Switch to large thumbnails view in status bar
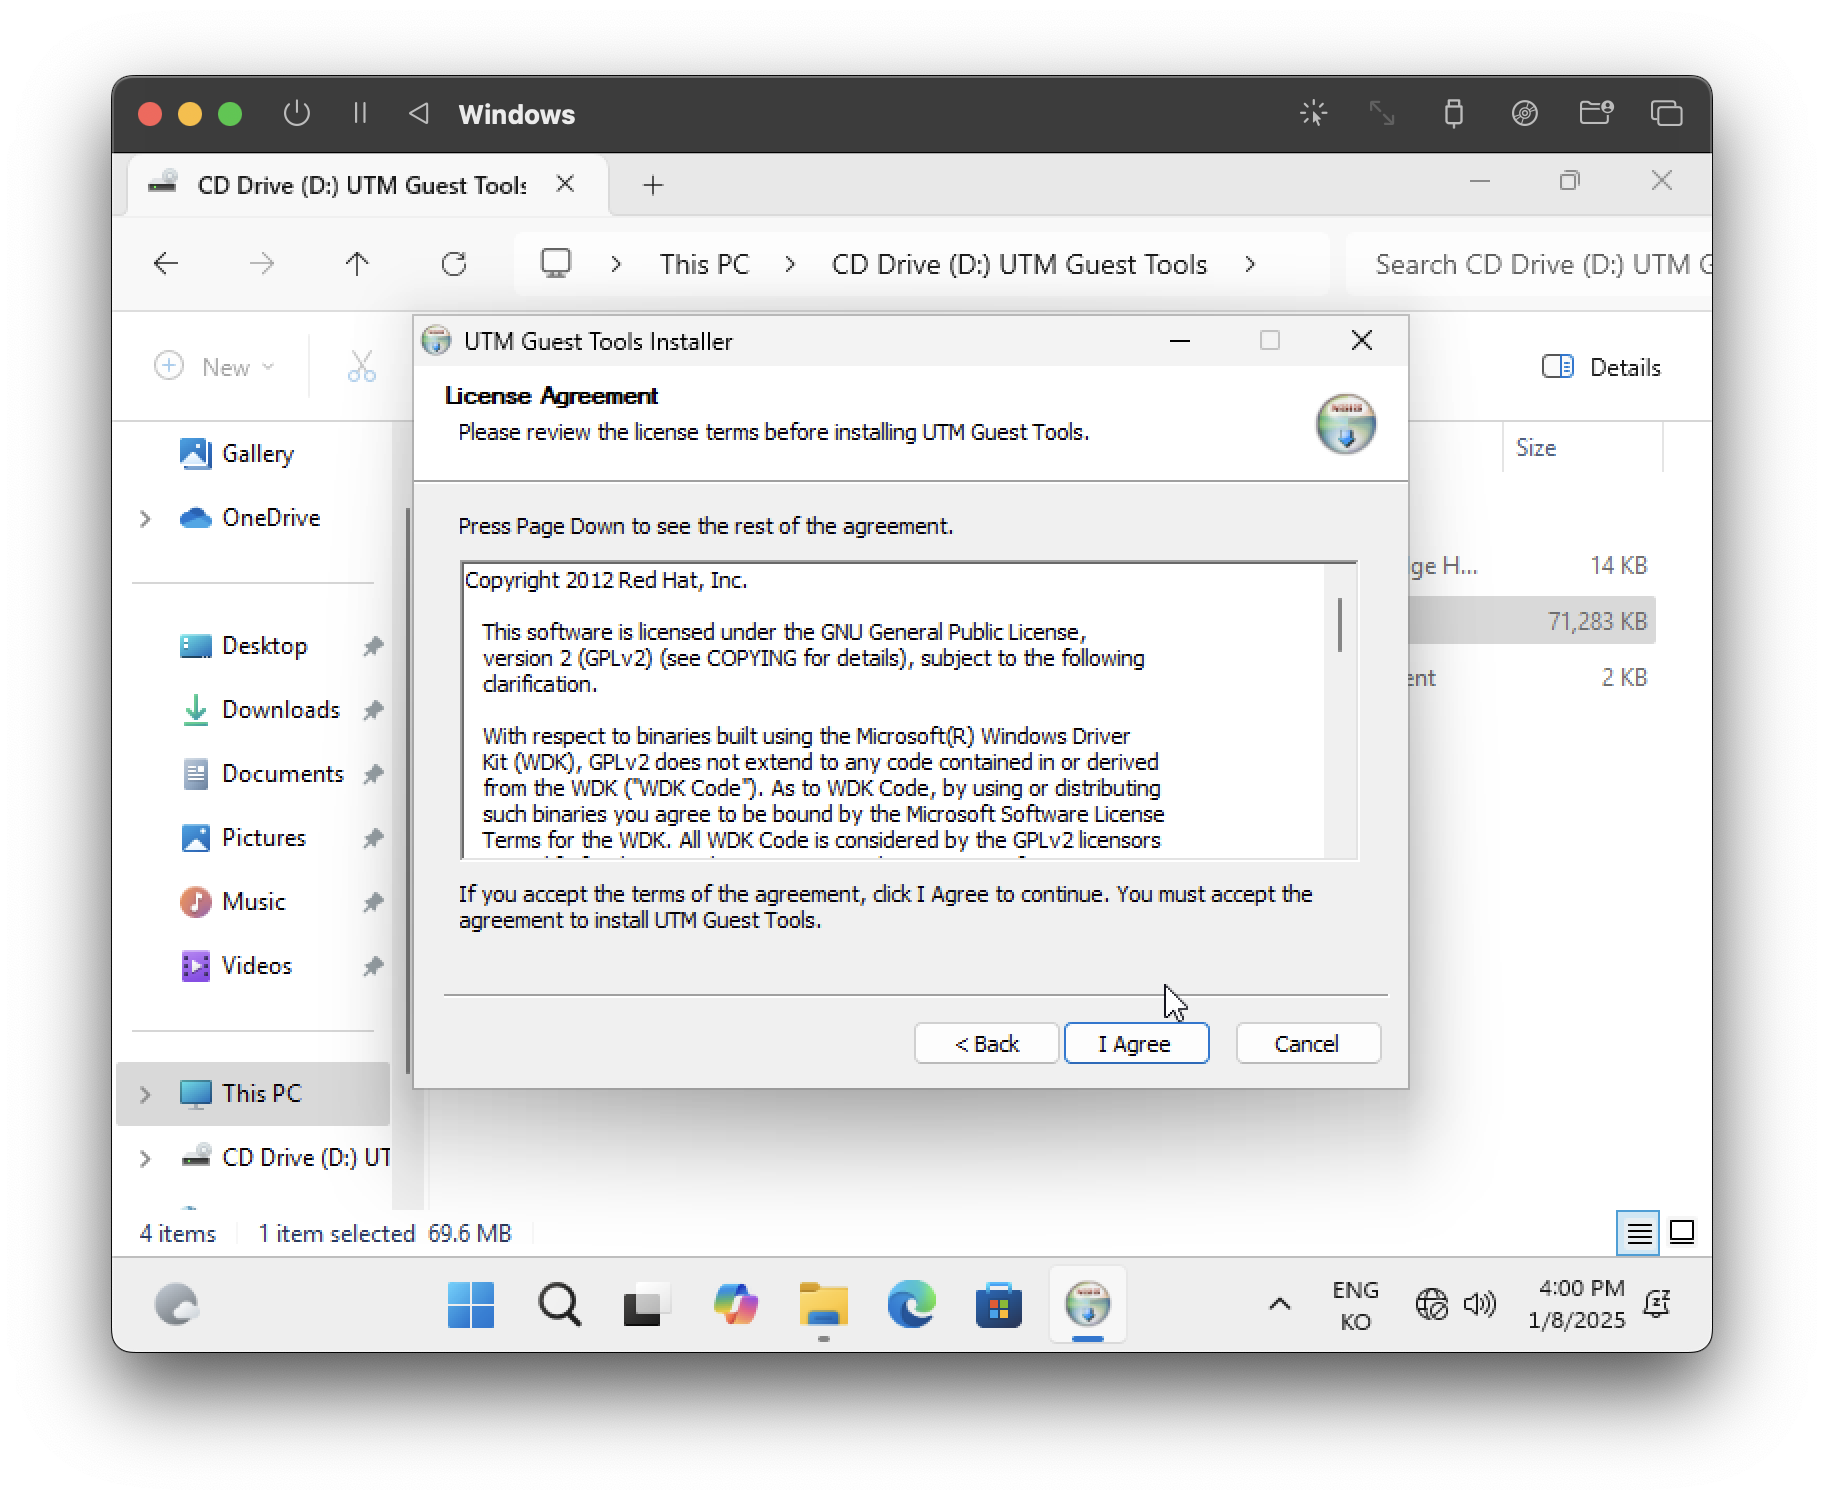 coord(1682,1232)
